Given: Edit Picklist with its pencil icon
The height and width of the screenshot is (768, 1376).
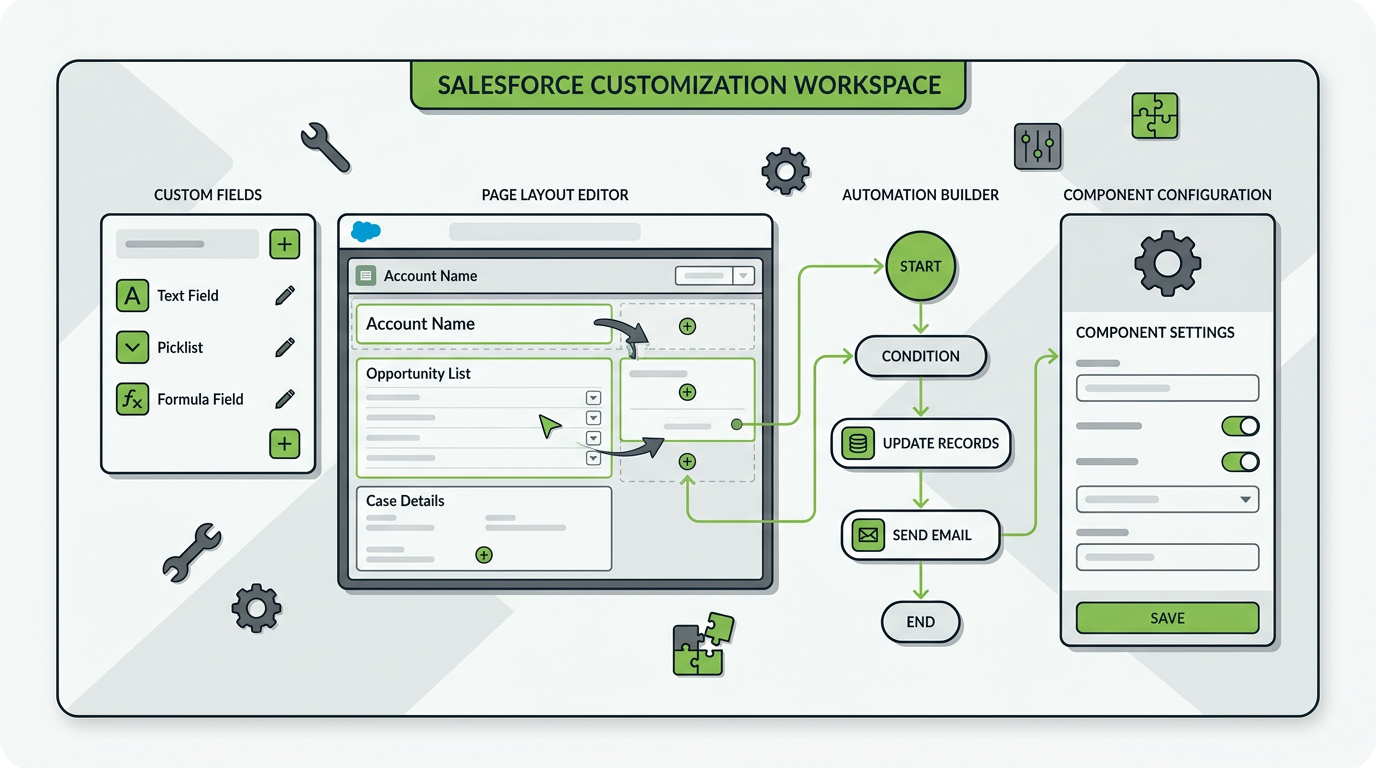Looking at the screenshot, I should 285,347.
